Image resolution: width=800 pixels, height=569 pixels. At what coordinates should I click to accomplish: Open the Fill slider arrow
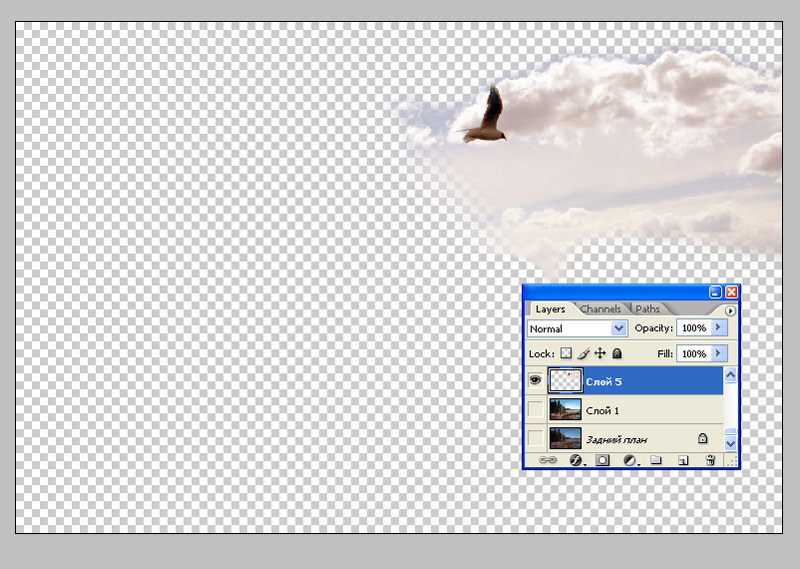point(718,353)
